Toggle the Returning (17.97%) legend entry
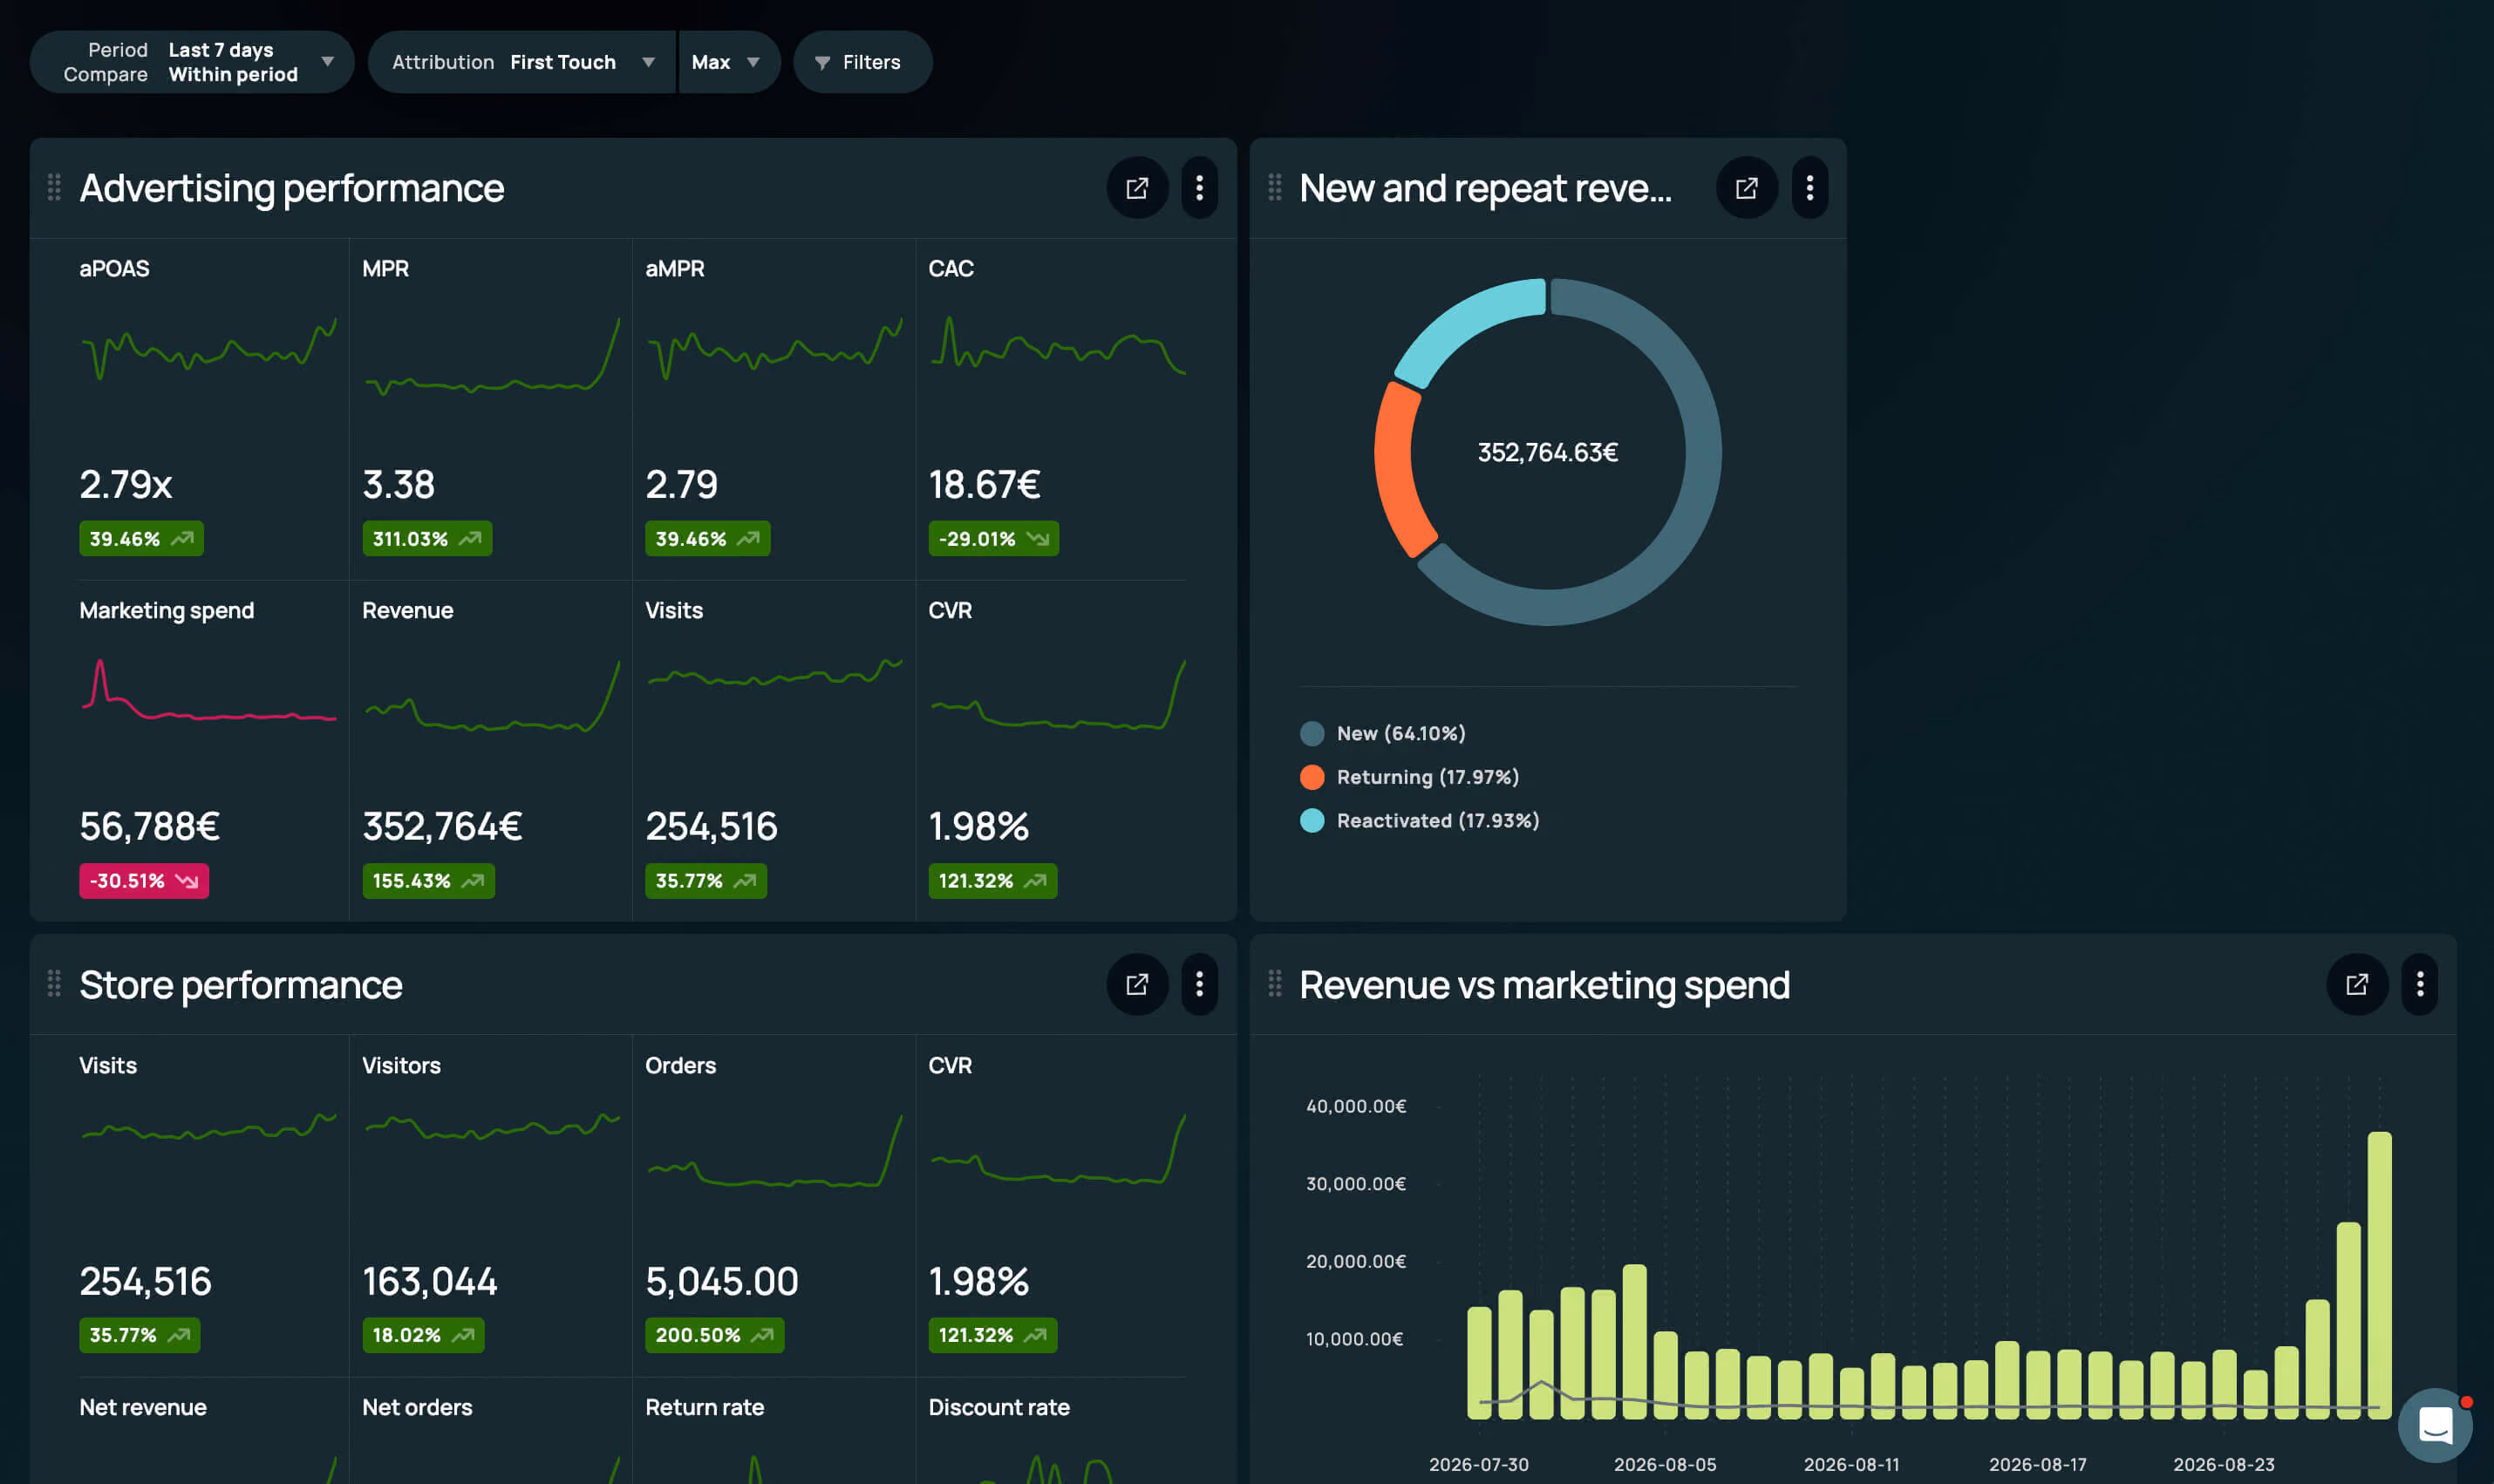 [1410, 777]
